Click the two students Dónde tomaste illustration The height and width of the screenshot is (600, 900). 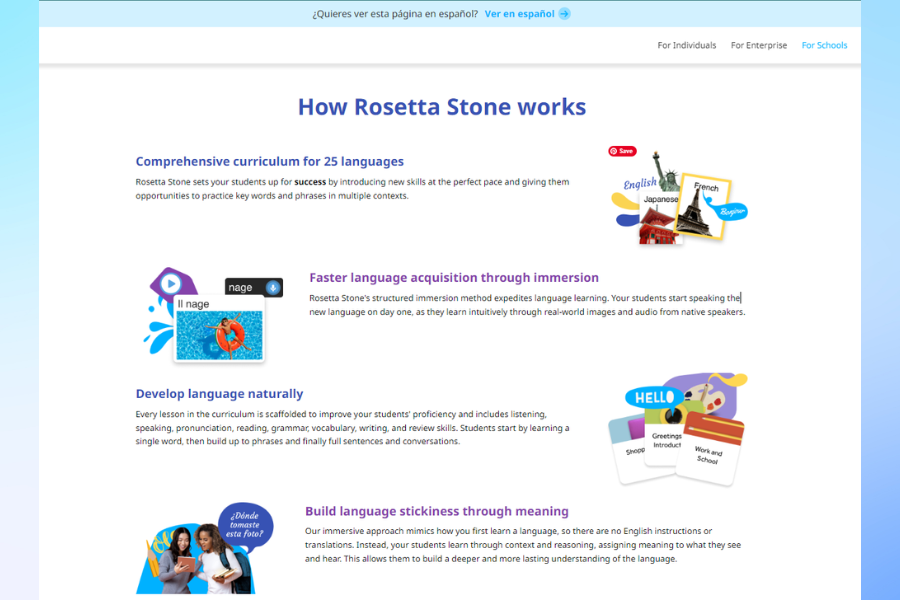[x=204, y=548]
